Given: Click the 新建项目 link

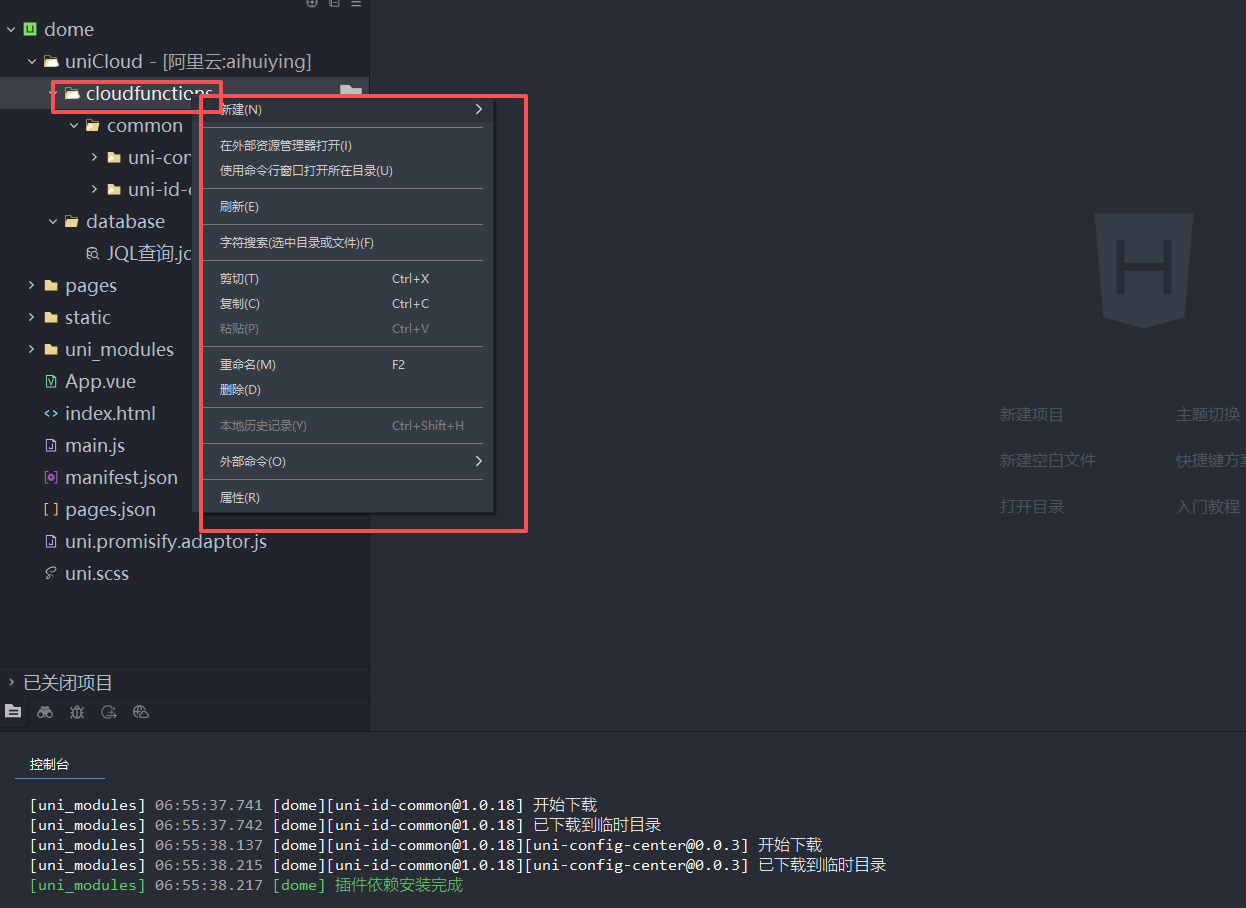Looking at the screenshot, I should click(x=1031, y=415).
